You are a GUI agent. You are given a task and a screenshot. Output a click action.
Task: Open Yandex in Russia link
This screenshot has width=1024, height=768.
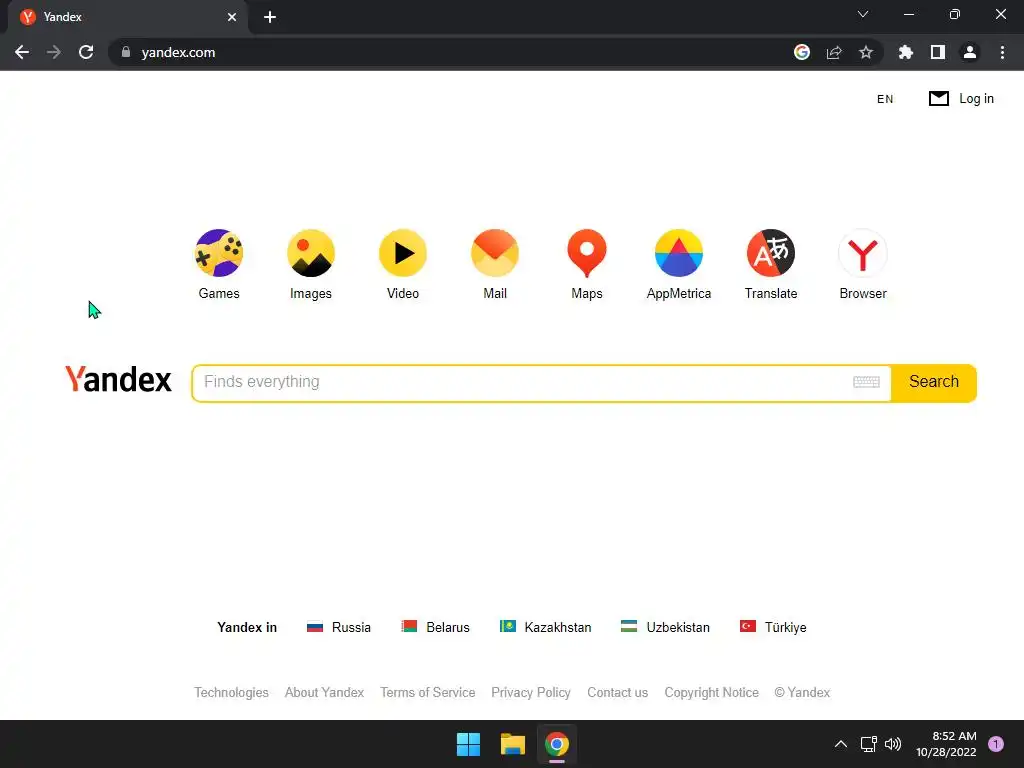(x=338, y=627)
